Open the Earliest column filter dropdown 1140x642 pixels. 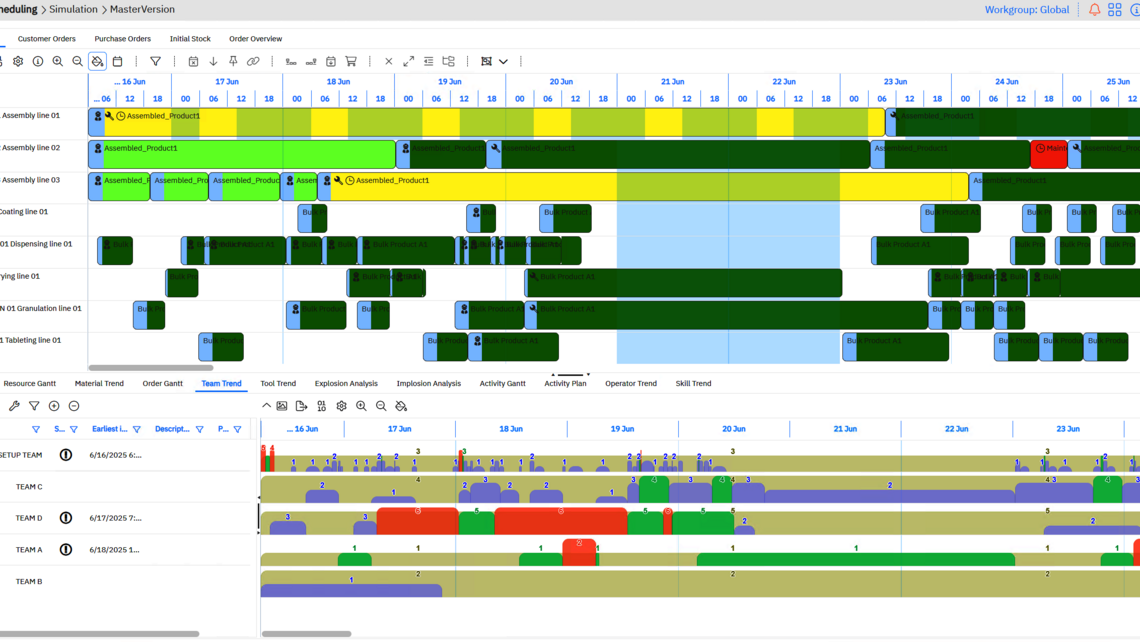point(137,430)
